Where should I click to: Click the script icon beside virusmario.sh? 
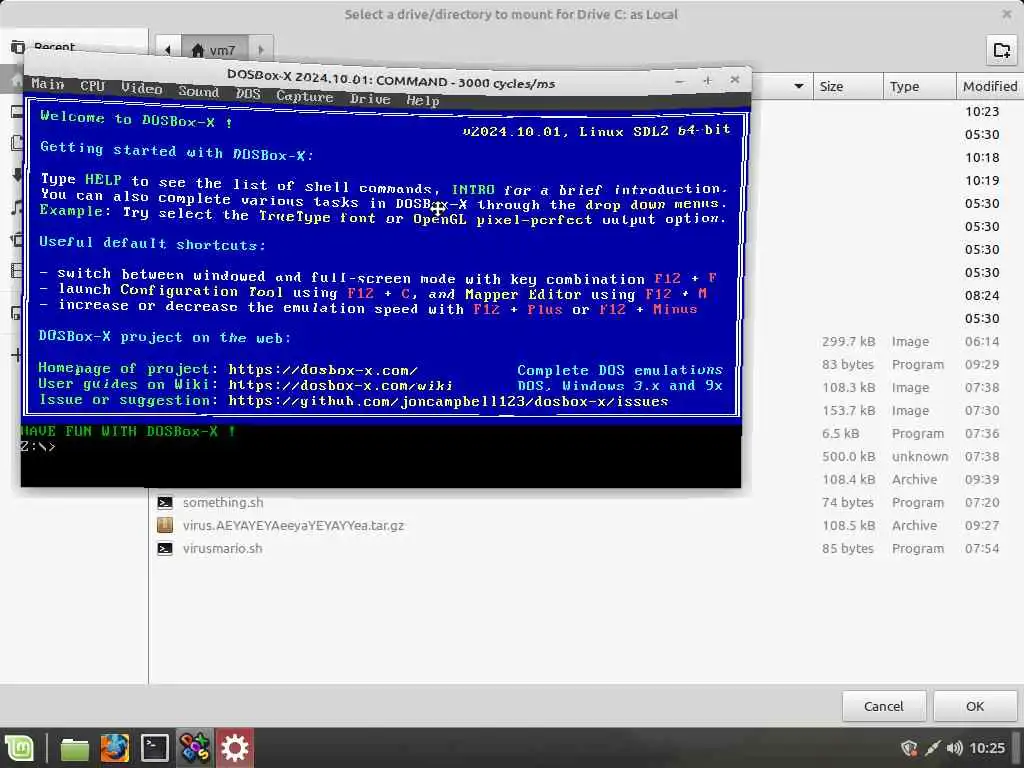(x=165, y=549)
